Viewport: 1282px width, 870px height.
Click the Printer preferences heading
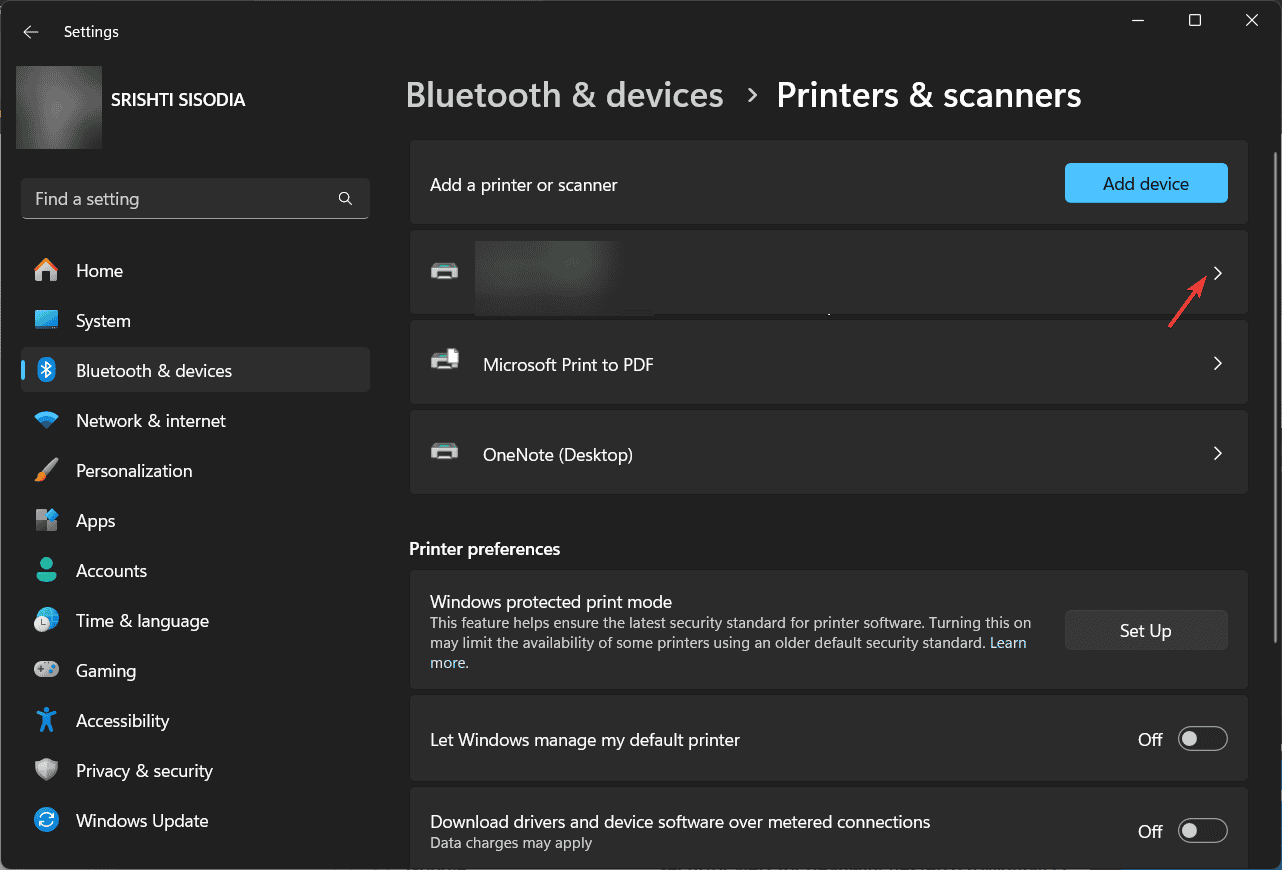[485, 549]
